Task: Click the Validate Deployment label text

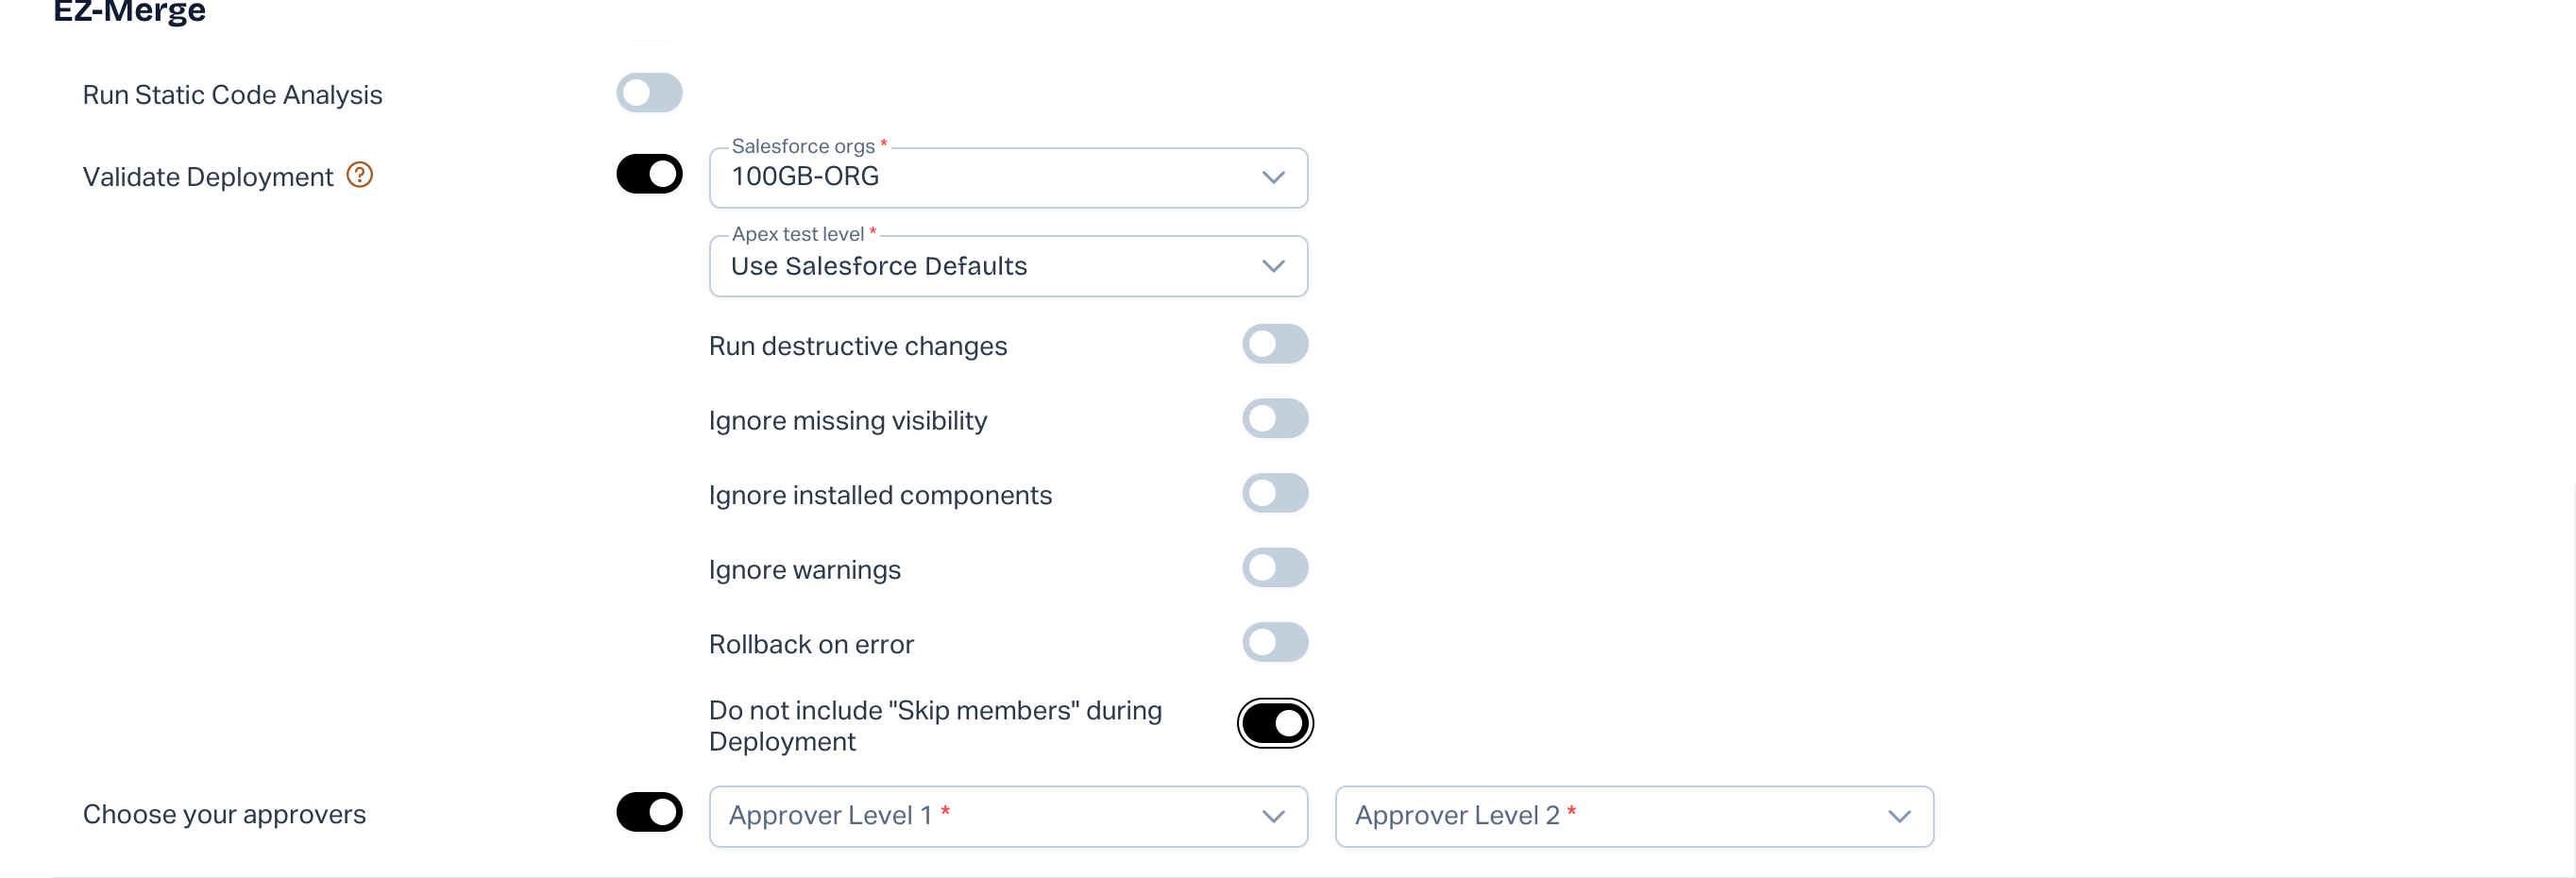Action: (x=208, y=177)
